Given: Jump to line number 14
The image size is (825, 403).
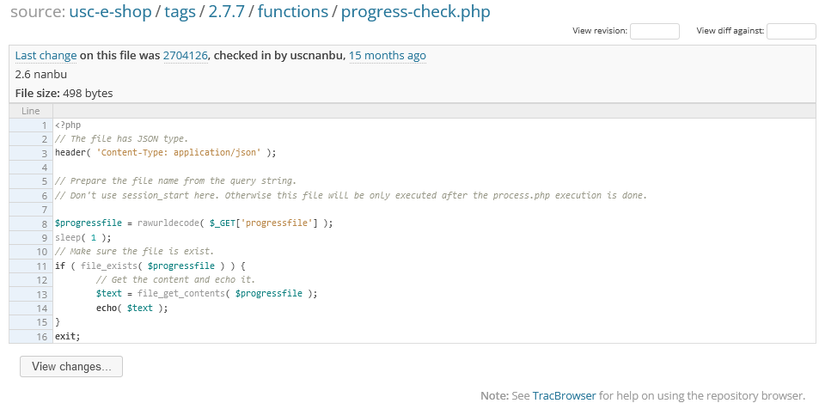Looking at the screenshot, I should click(43, 308).
